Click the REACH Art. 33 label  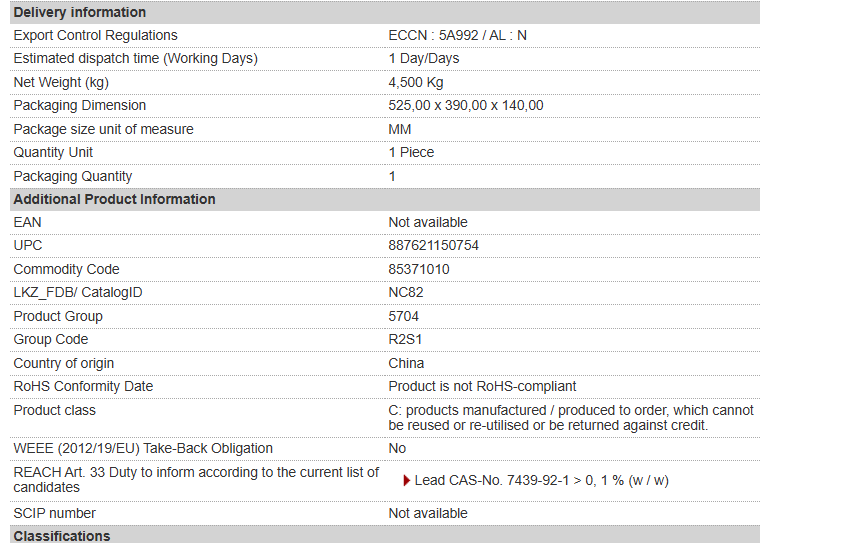pos(196,479)
